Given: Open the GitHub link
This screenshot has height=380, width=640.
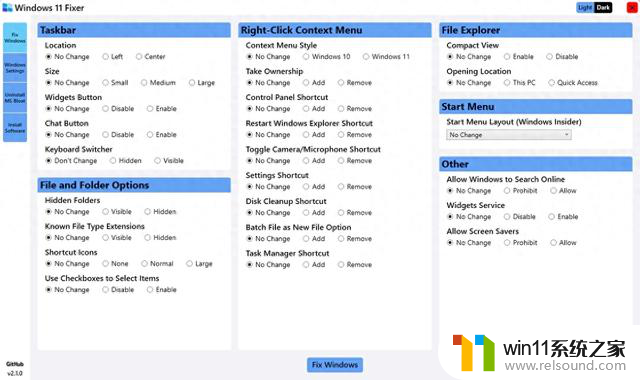Looking at the screenshot, I should pos(15,364).
